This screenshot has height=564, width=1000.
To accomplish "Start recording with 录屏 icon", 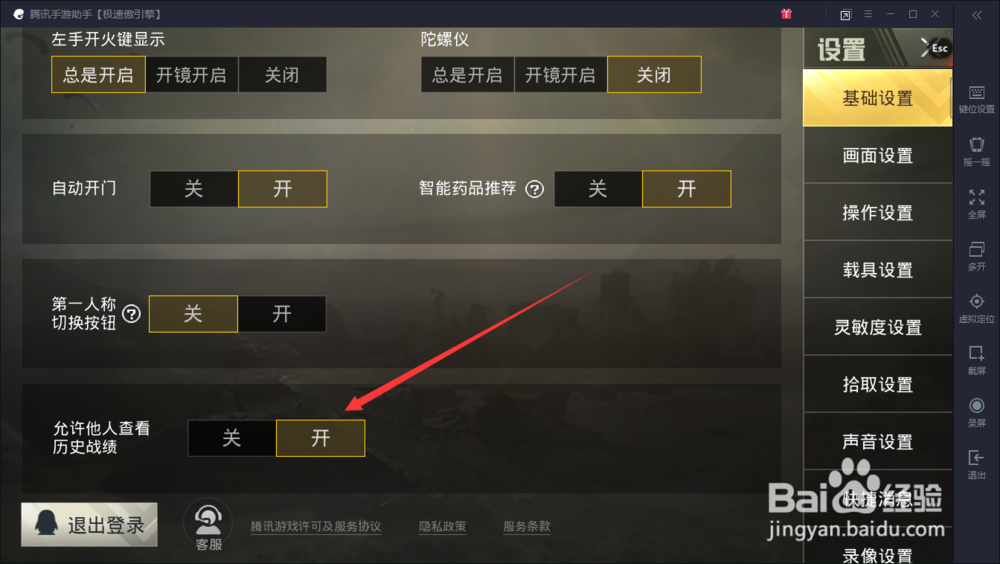I will point(976,412).
